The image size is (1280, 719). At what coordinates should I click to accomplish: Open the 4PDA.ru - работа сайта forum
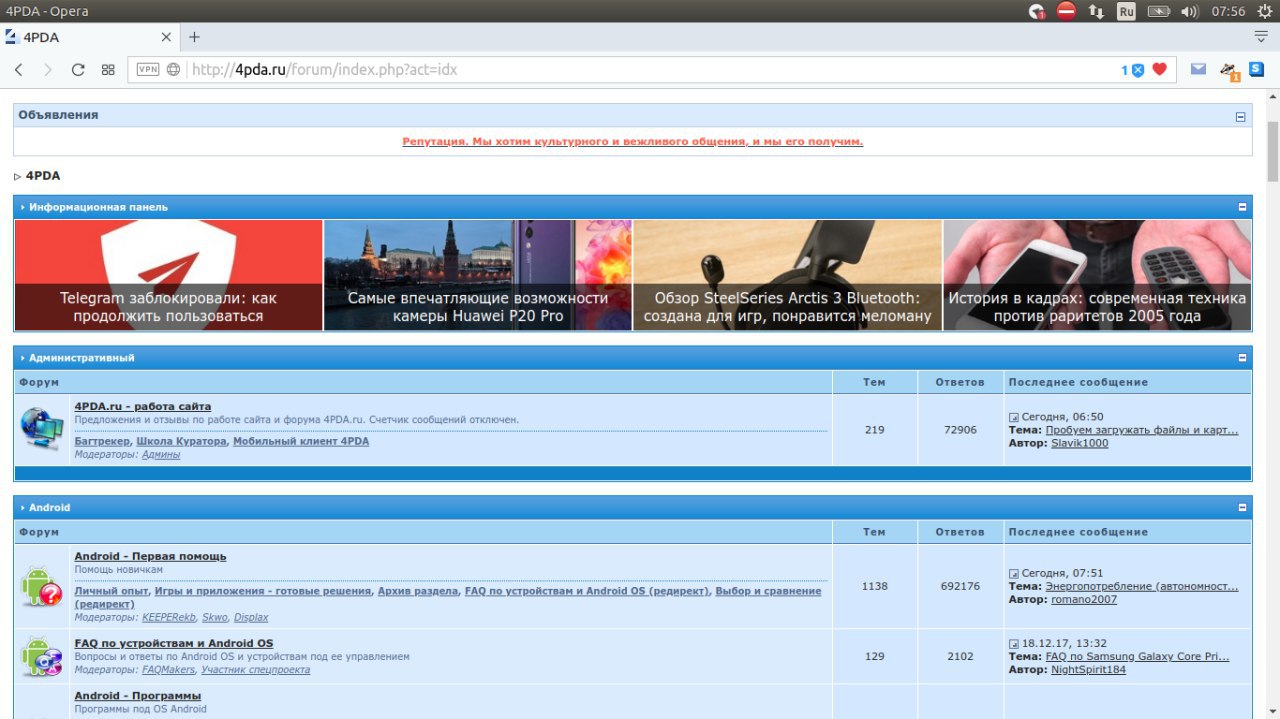[x=143, y=406]
